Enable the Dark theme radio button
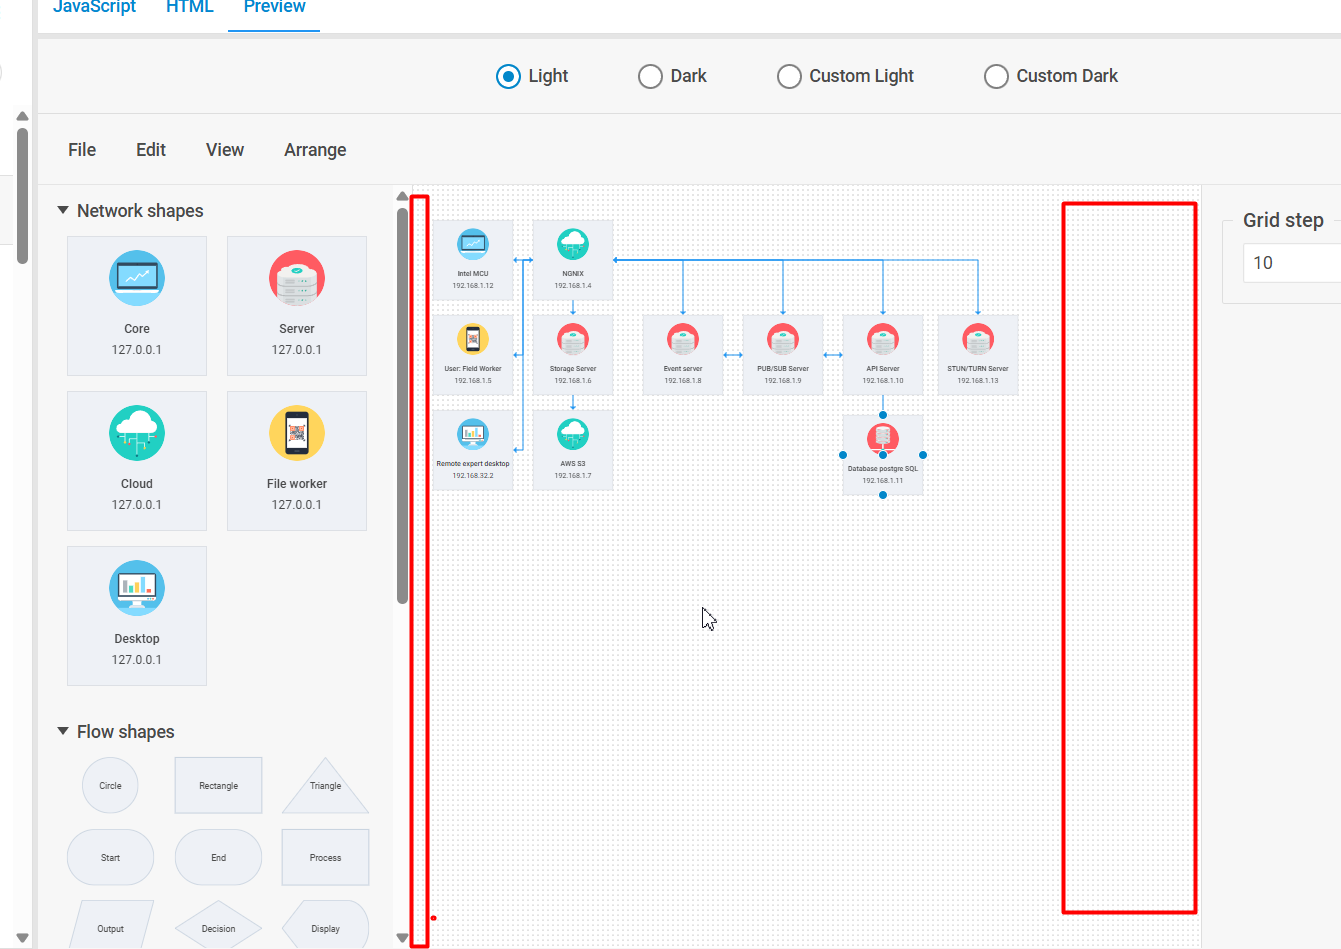1341x949 pixels. tap(650, 77)
